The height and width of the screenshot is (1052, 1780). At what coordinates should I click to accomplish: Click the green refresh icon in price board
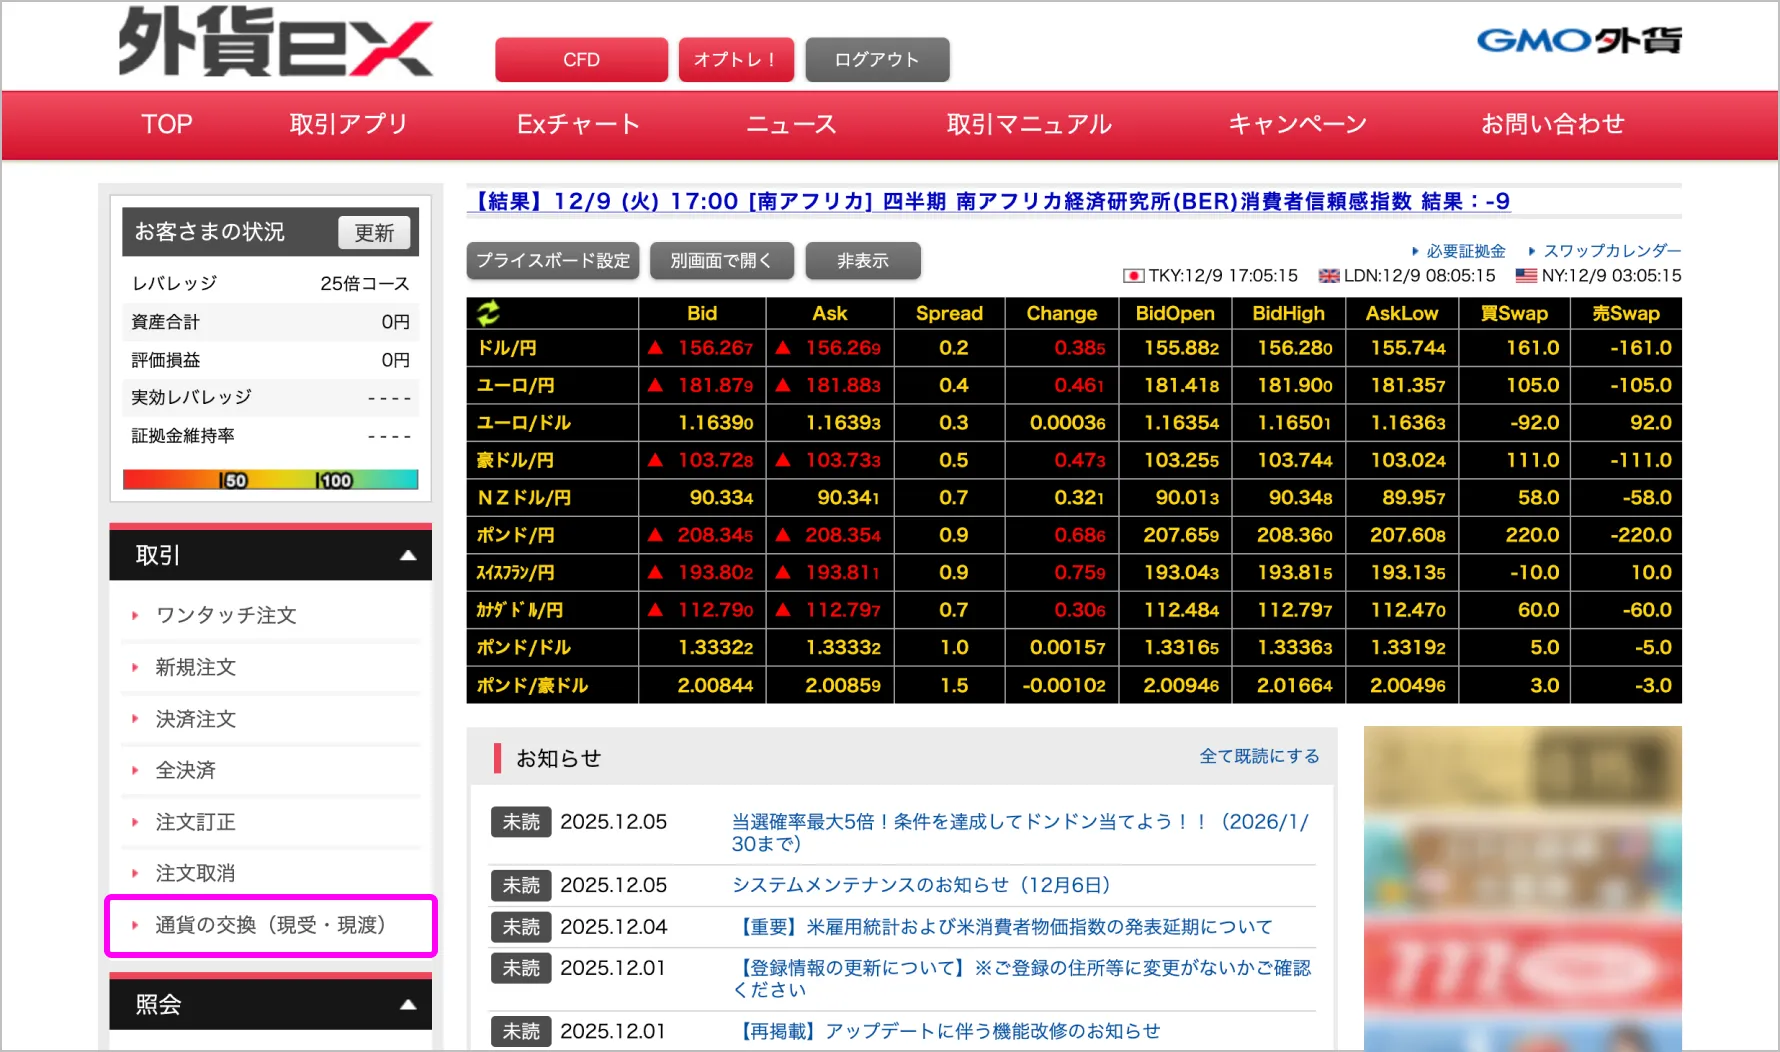[x=488, y=313]
